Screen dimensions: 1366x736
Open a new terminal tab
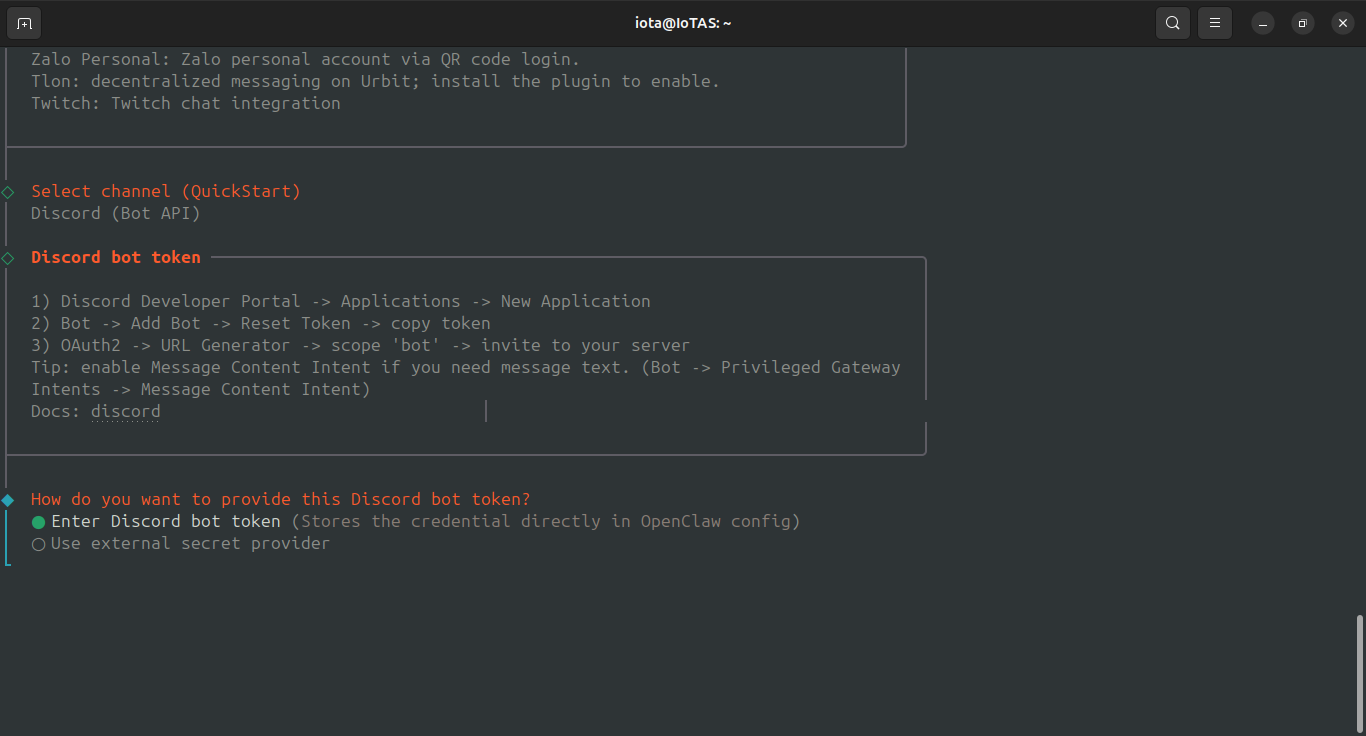[x=24, y=23]
